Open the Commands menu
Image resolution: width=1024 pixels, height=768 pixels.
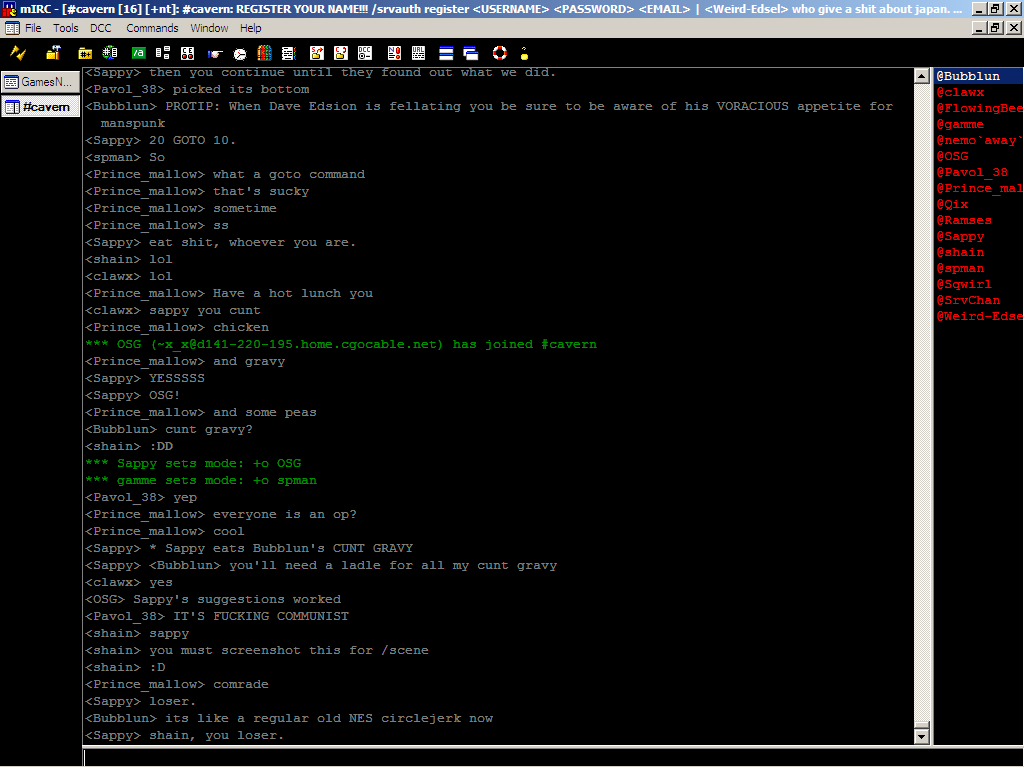tap(152, 28)
